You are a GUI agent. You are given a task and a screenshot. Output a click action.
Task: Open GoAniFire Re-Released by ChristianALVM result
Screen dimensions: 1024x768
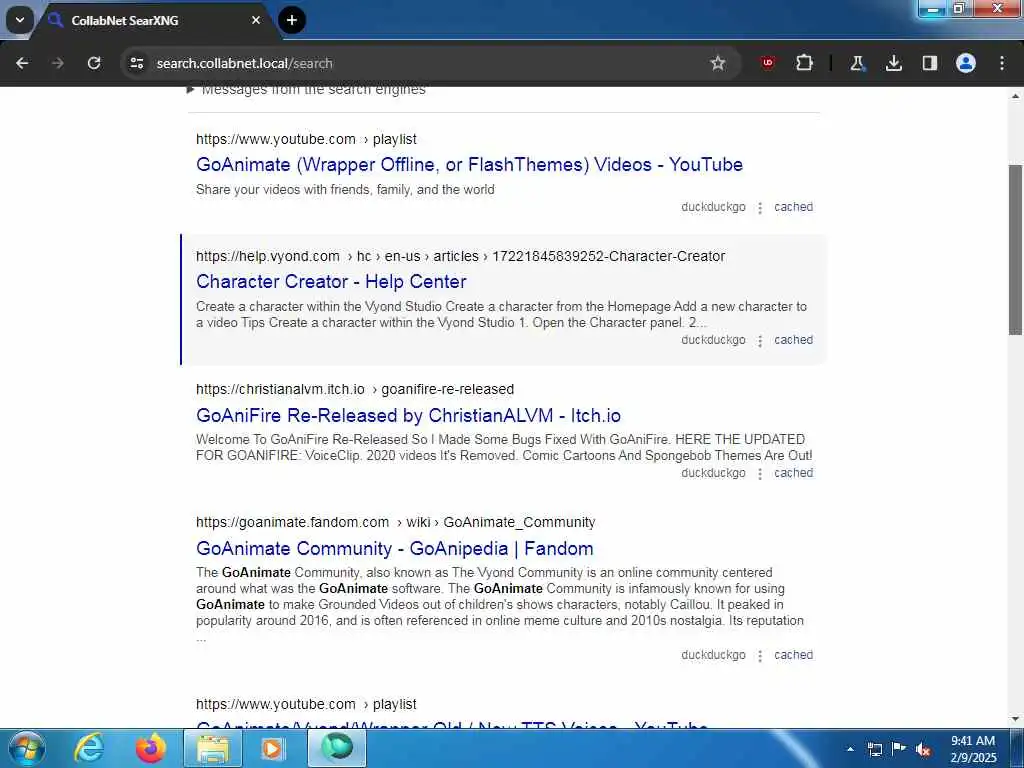tap(408, 415)
